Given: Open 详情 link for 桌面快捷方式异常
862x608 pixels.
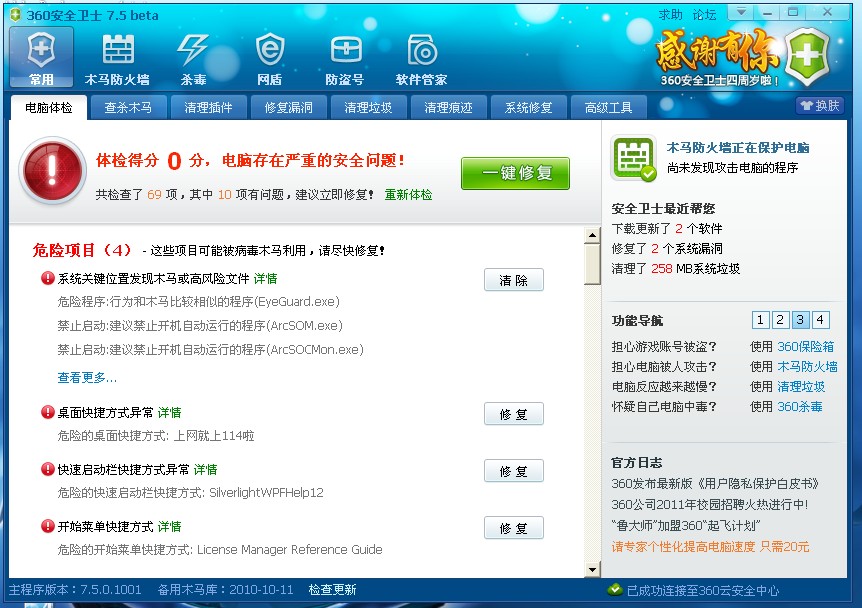Looking at the screenshot, I should pos(169,412).
